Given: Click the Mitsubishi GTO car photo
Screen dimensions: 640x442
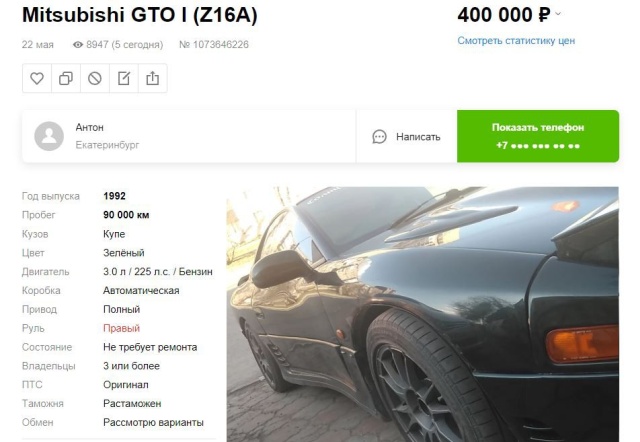Looking at the screenshot, I should tap(422, 314).
